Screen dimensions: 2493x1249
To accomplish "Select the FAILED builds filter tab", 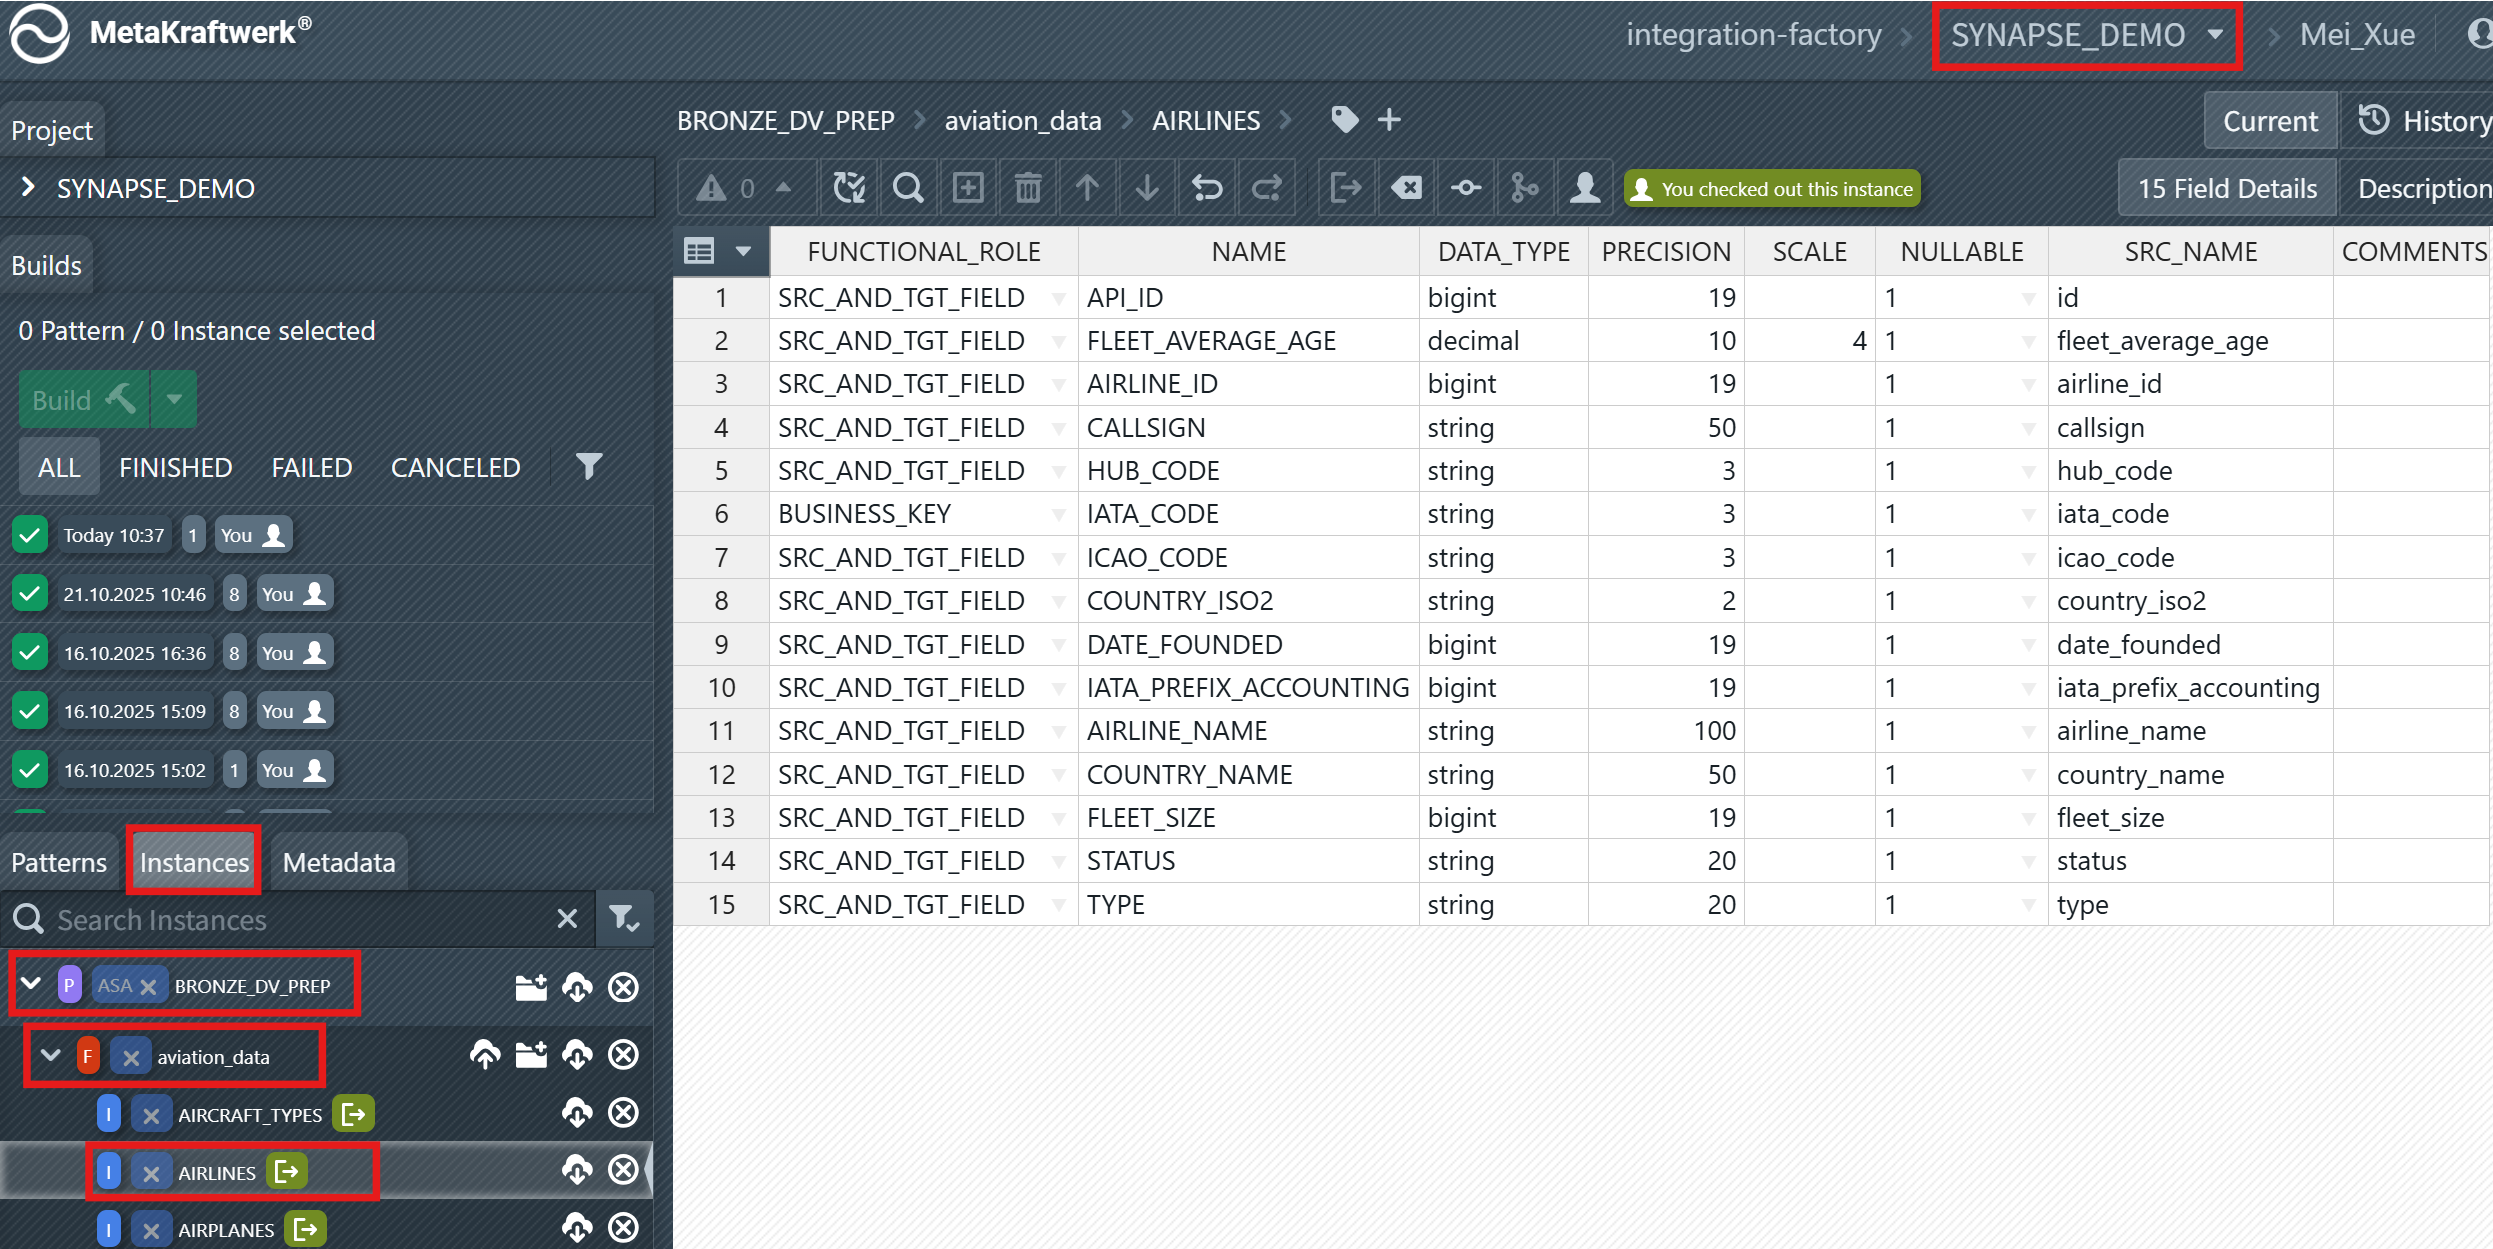I will tap(311, 467).
